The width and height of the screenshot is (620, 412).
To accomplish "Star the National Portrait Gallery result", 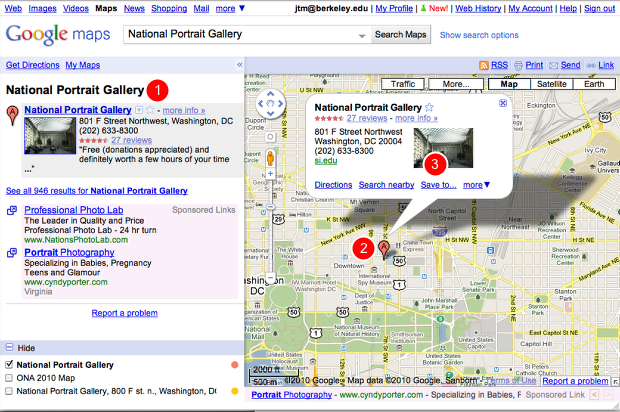I will point(150,110).
